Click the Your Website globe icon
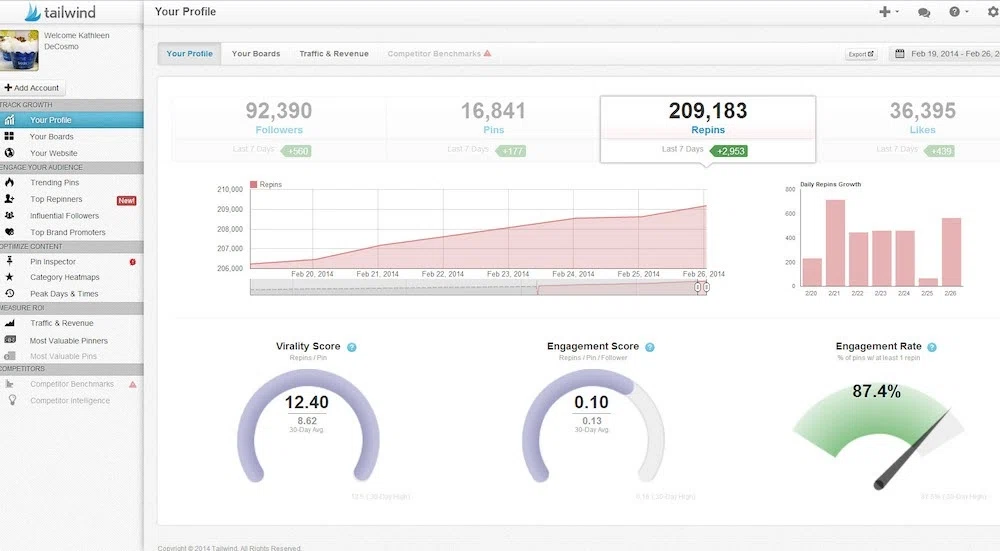The width and height of the screenshot is (1000, 551). (9, 153)
